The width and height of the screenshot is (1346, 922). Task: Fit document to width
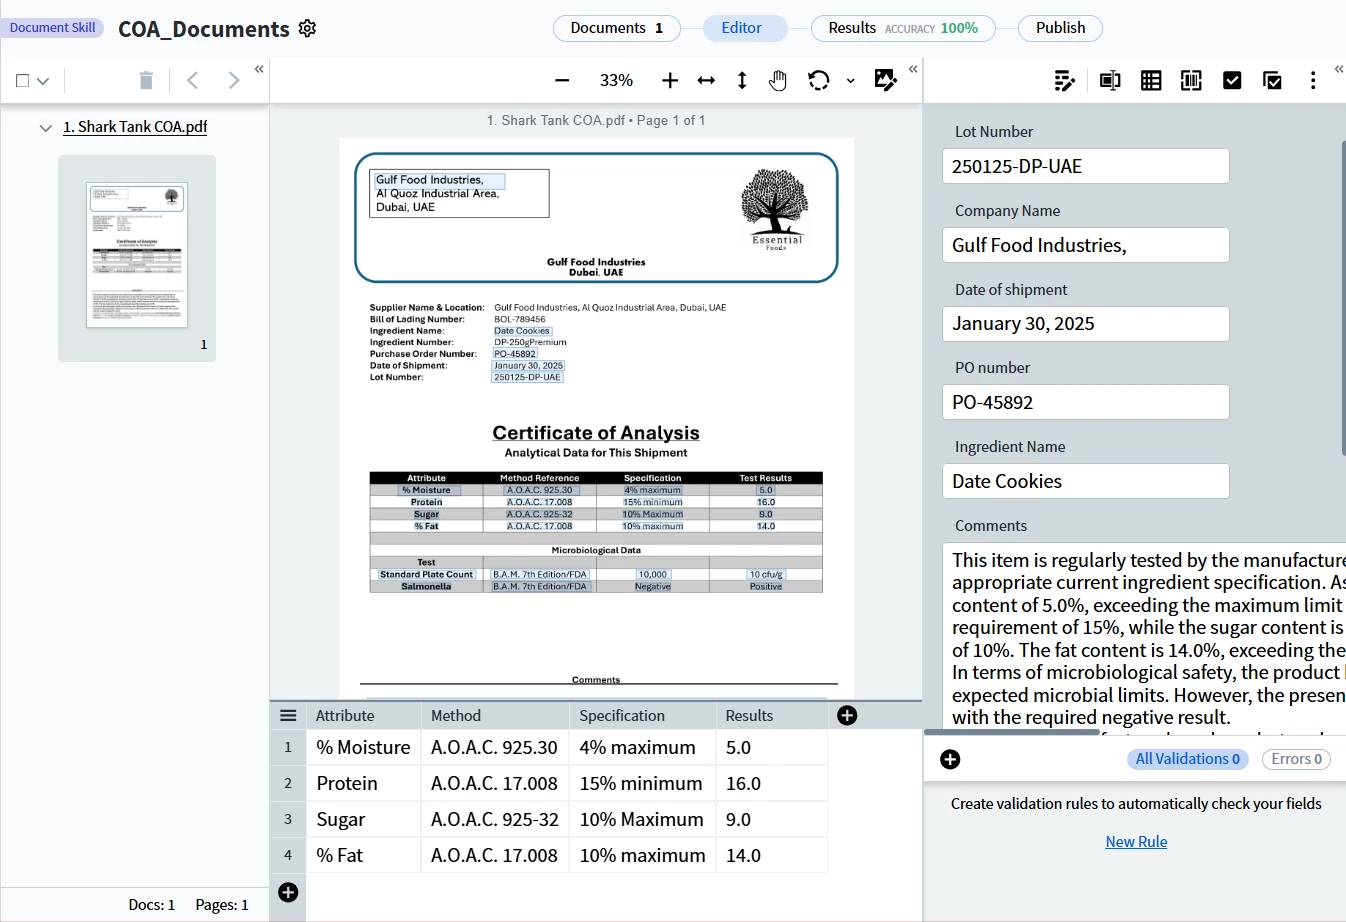point(706,80)
